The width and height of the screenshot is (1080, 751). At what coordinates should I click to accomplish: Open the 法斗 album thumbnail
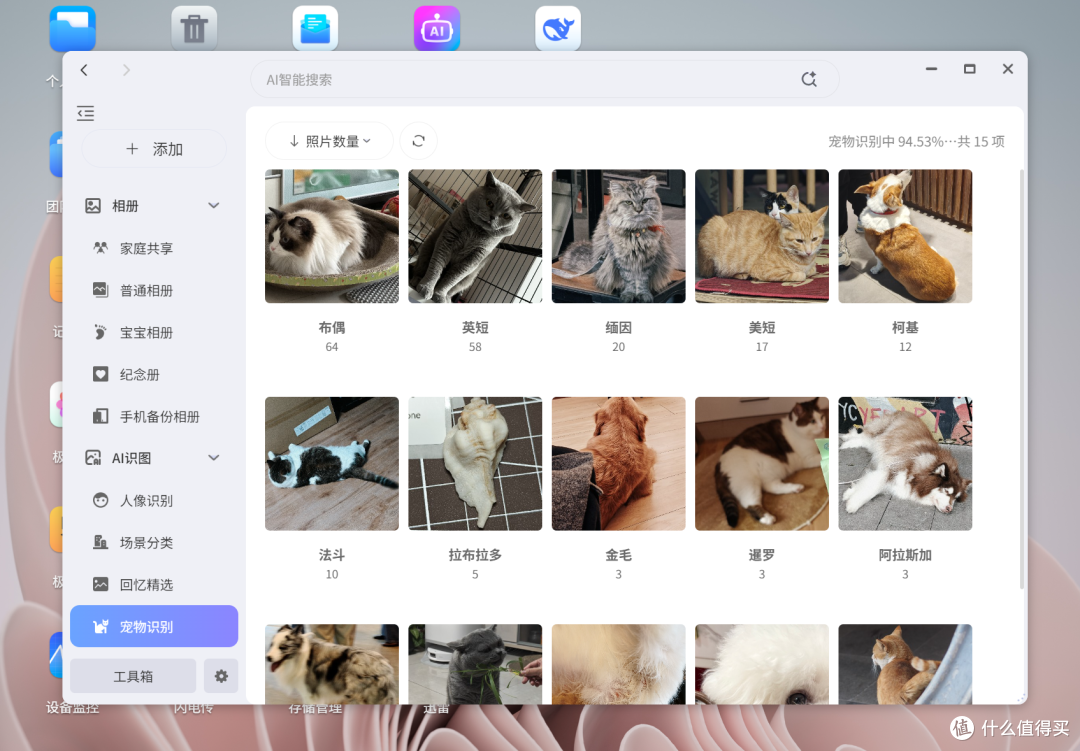(x=332, y=464)
